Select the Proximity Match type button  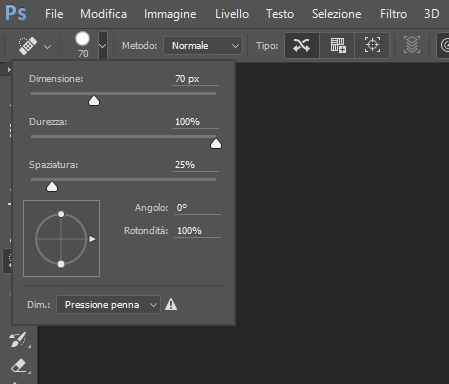tap(372, 45)
